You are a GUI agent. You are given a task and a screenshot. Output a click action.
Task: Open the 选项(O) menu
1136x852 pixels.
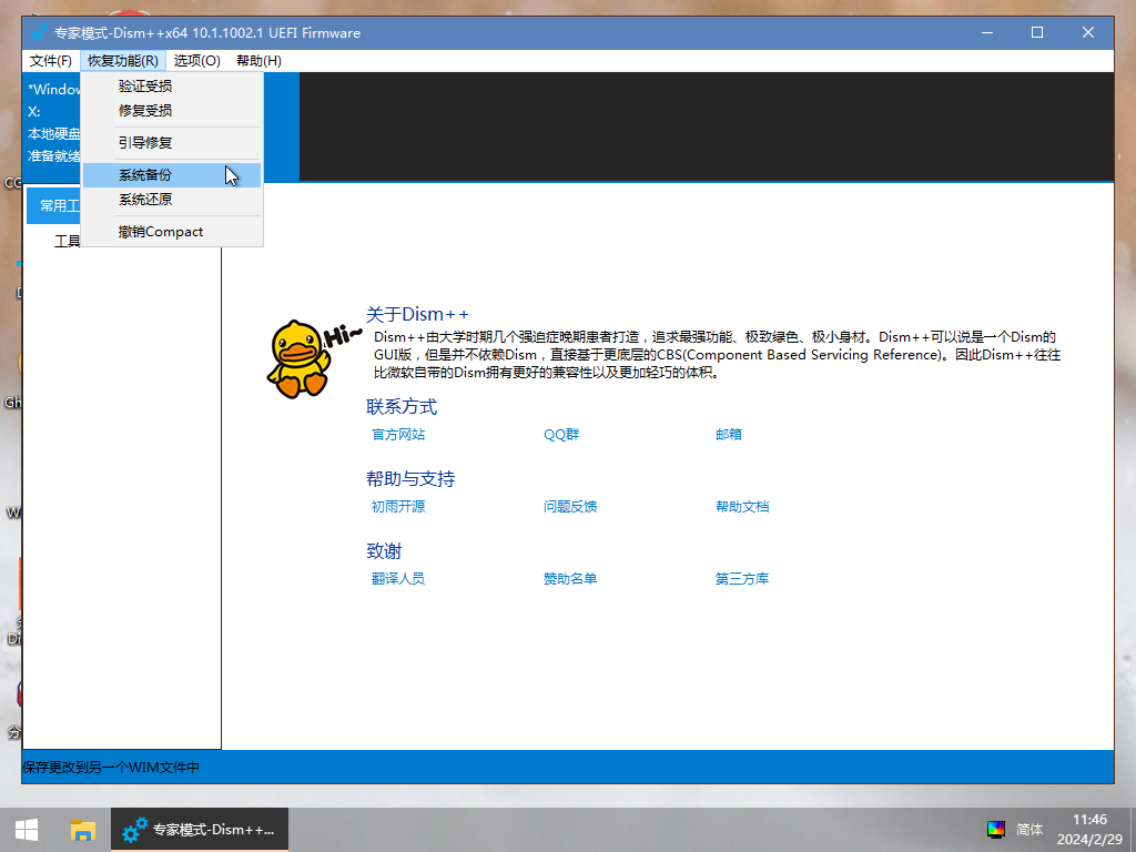coord(197,61)
